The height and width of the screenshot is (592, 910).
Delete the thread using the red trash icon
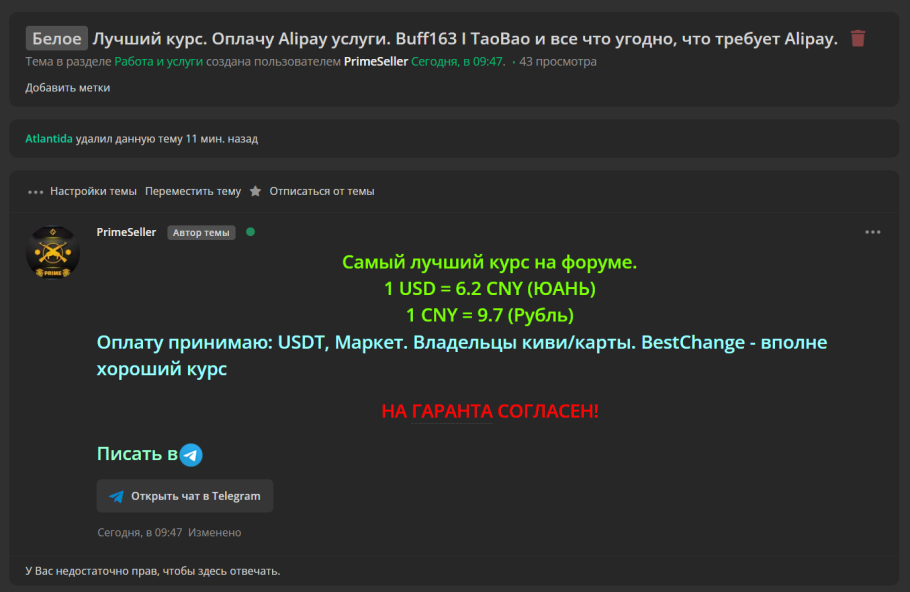coord(858,37)
